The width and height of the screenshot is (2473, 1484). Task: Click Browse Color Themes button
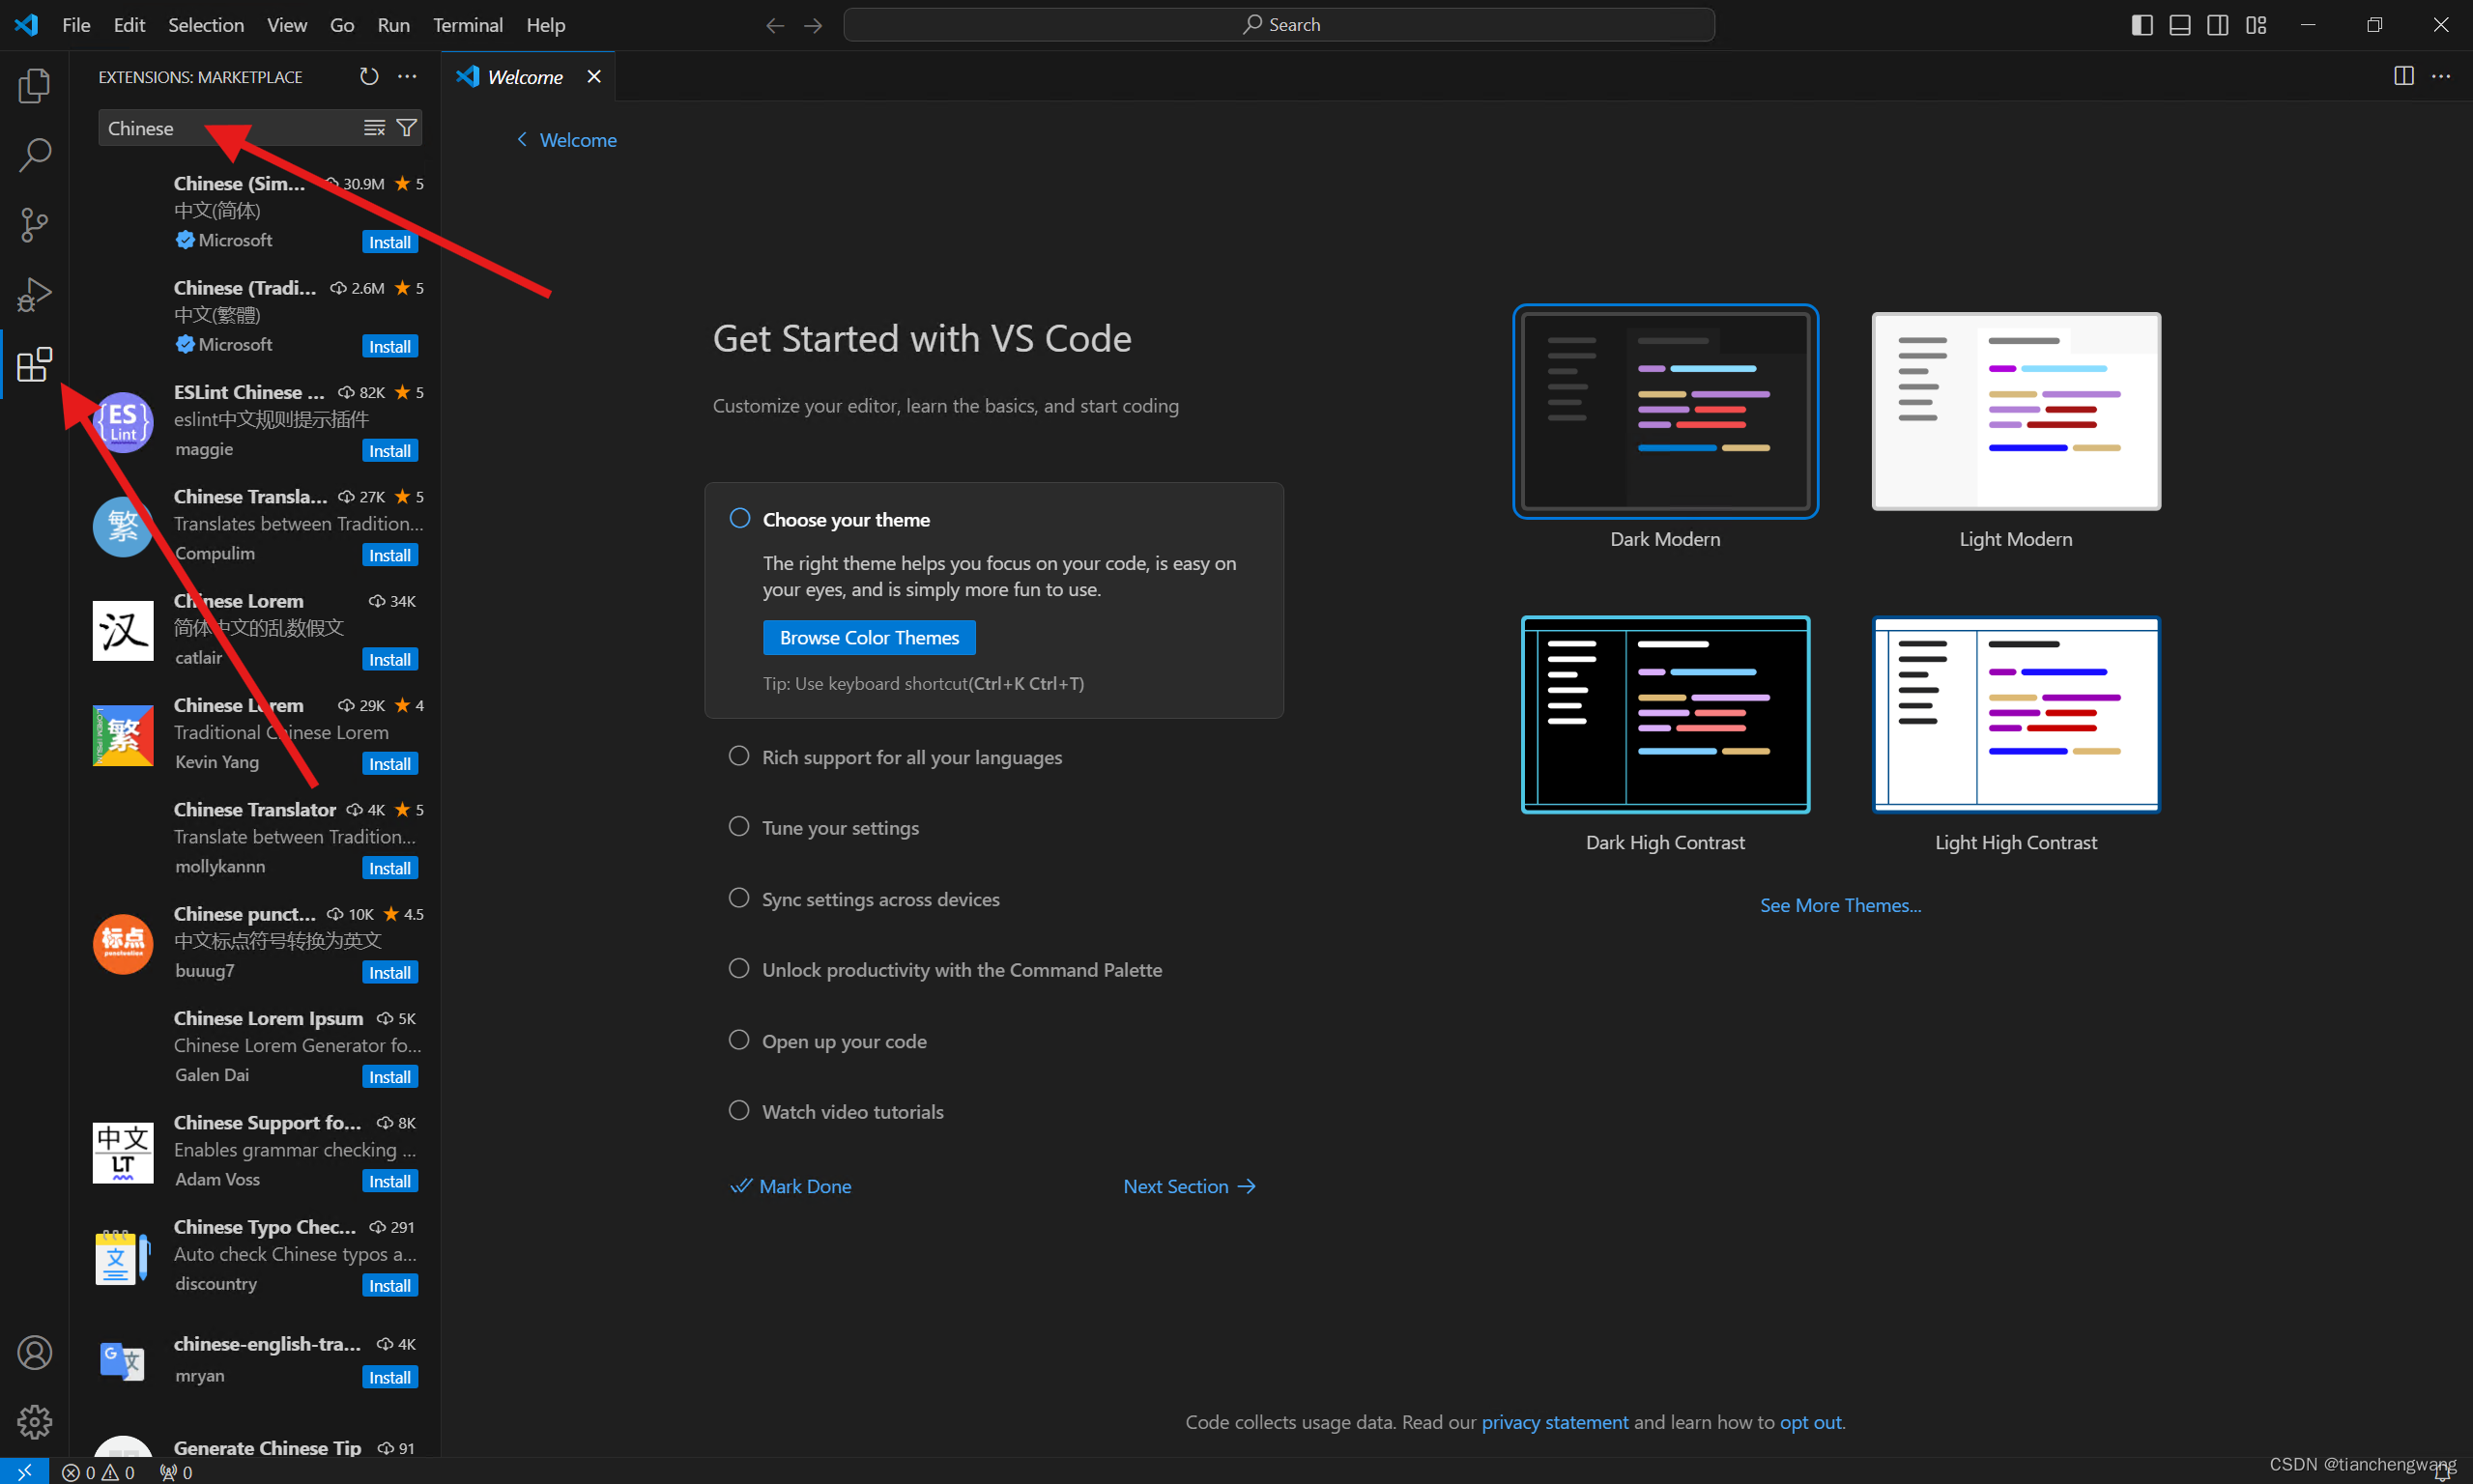[x=868, y=637]
